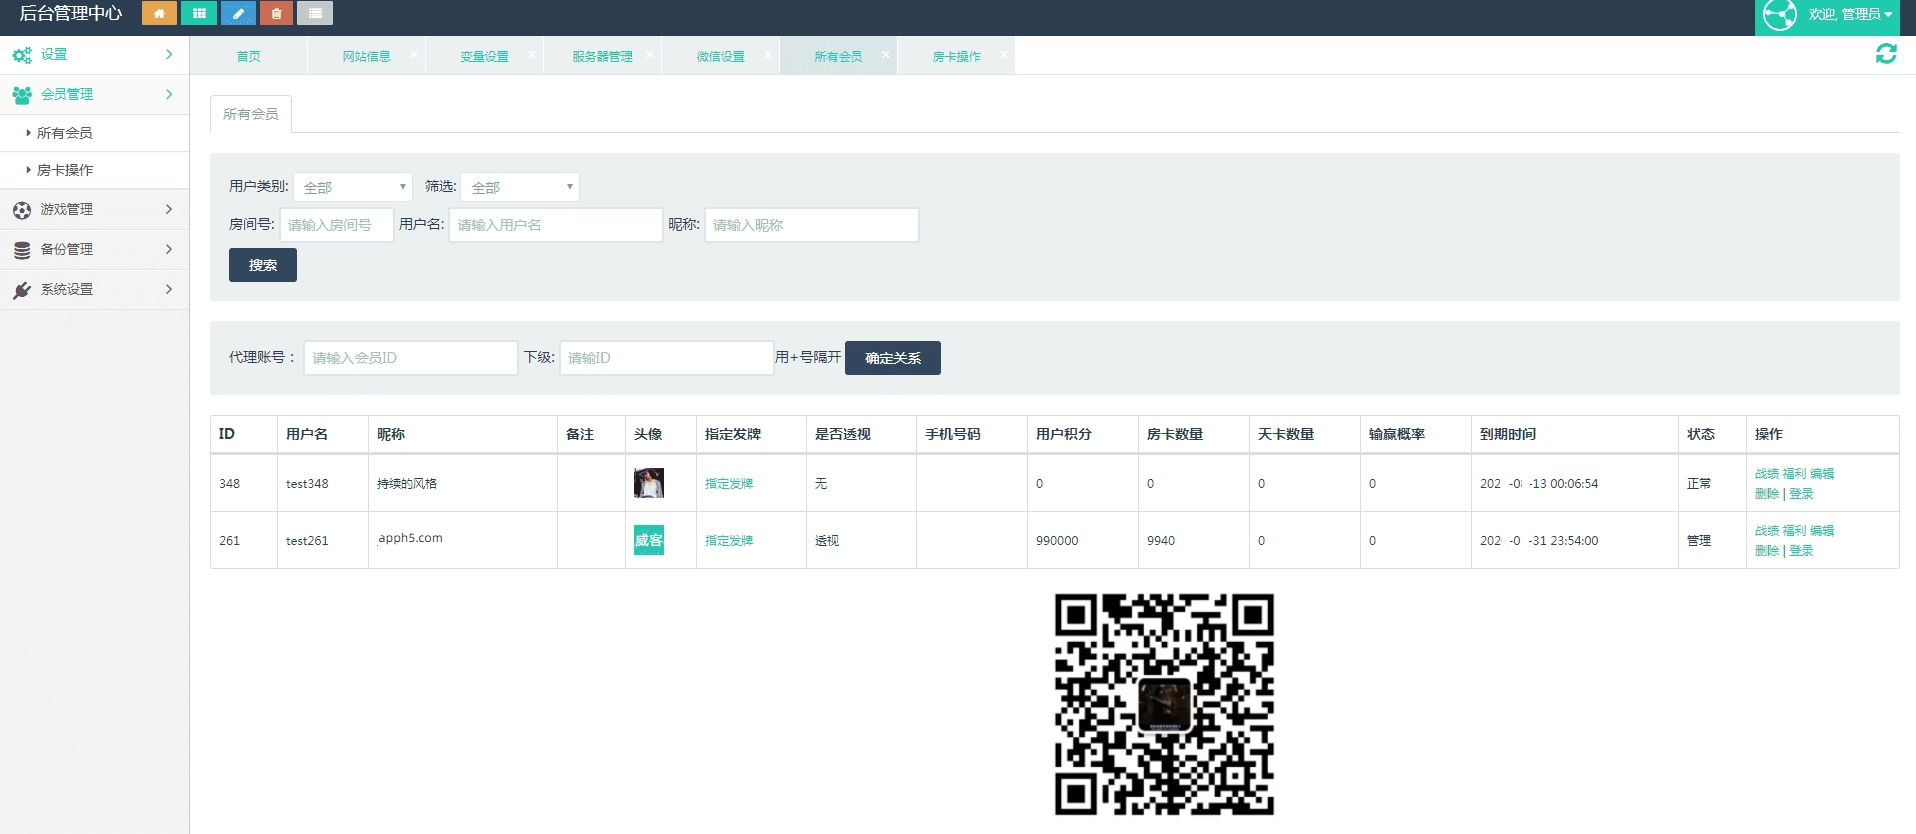Click 编辑 link in test348 row
This screenshot has height=834, width=1916.
tap(1822, 474)
